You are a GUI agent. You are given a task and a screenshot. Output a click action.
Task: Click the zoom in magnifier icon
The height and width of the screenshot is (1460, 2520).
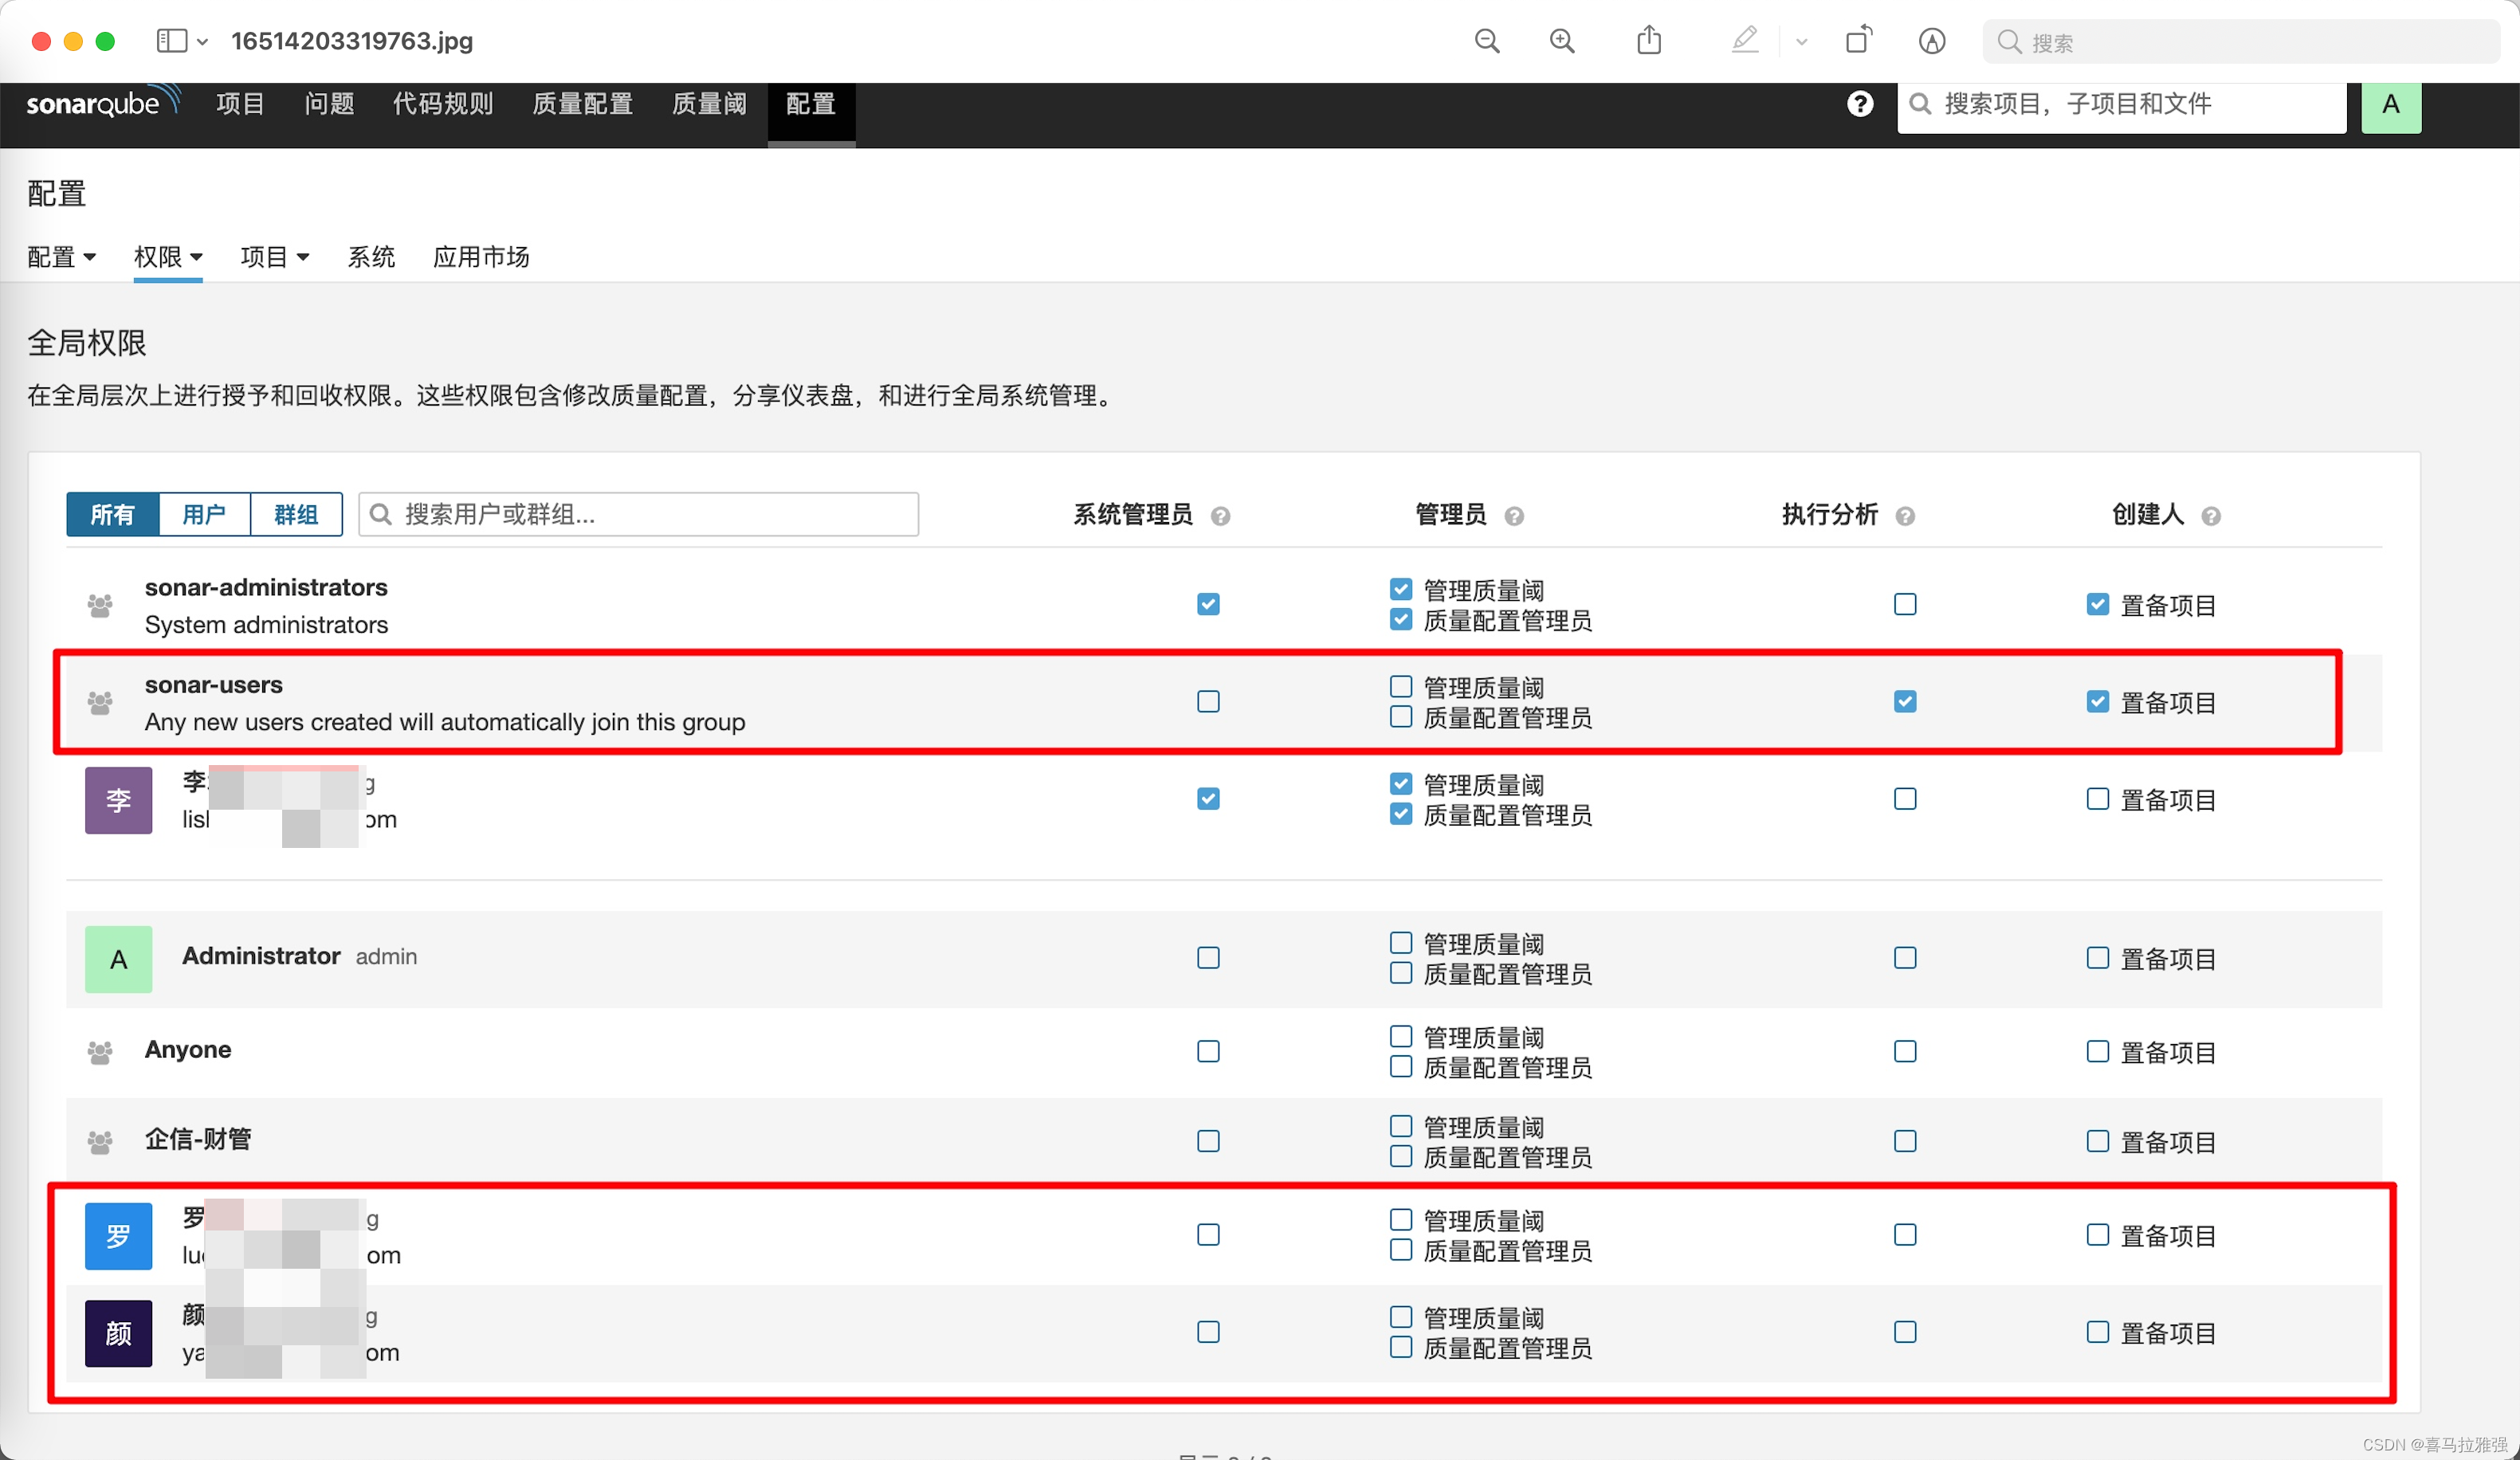pos(1562,41)
